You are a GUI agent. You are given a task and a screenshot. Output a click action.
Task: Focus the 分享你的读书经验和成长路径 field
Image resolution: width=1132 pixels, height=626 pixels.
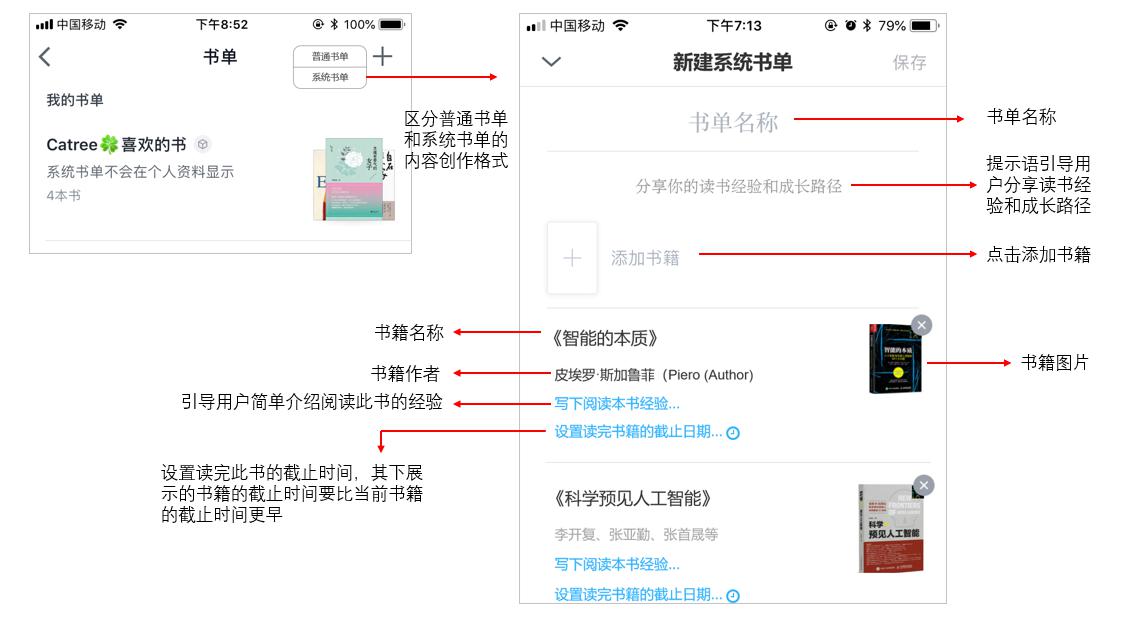(x=739, y=186)
